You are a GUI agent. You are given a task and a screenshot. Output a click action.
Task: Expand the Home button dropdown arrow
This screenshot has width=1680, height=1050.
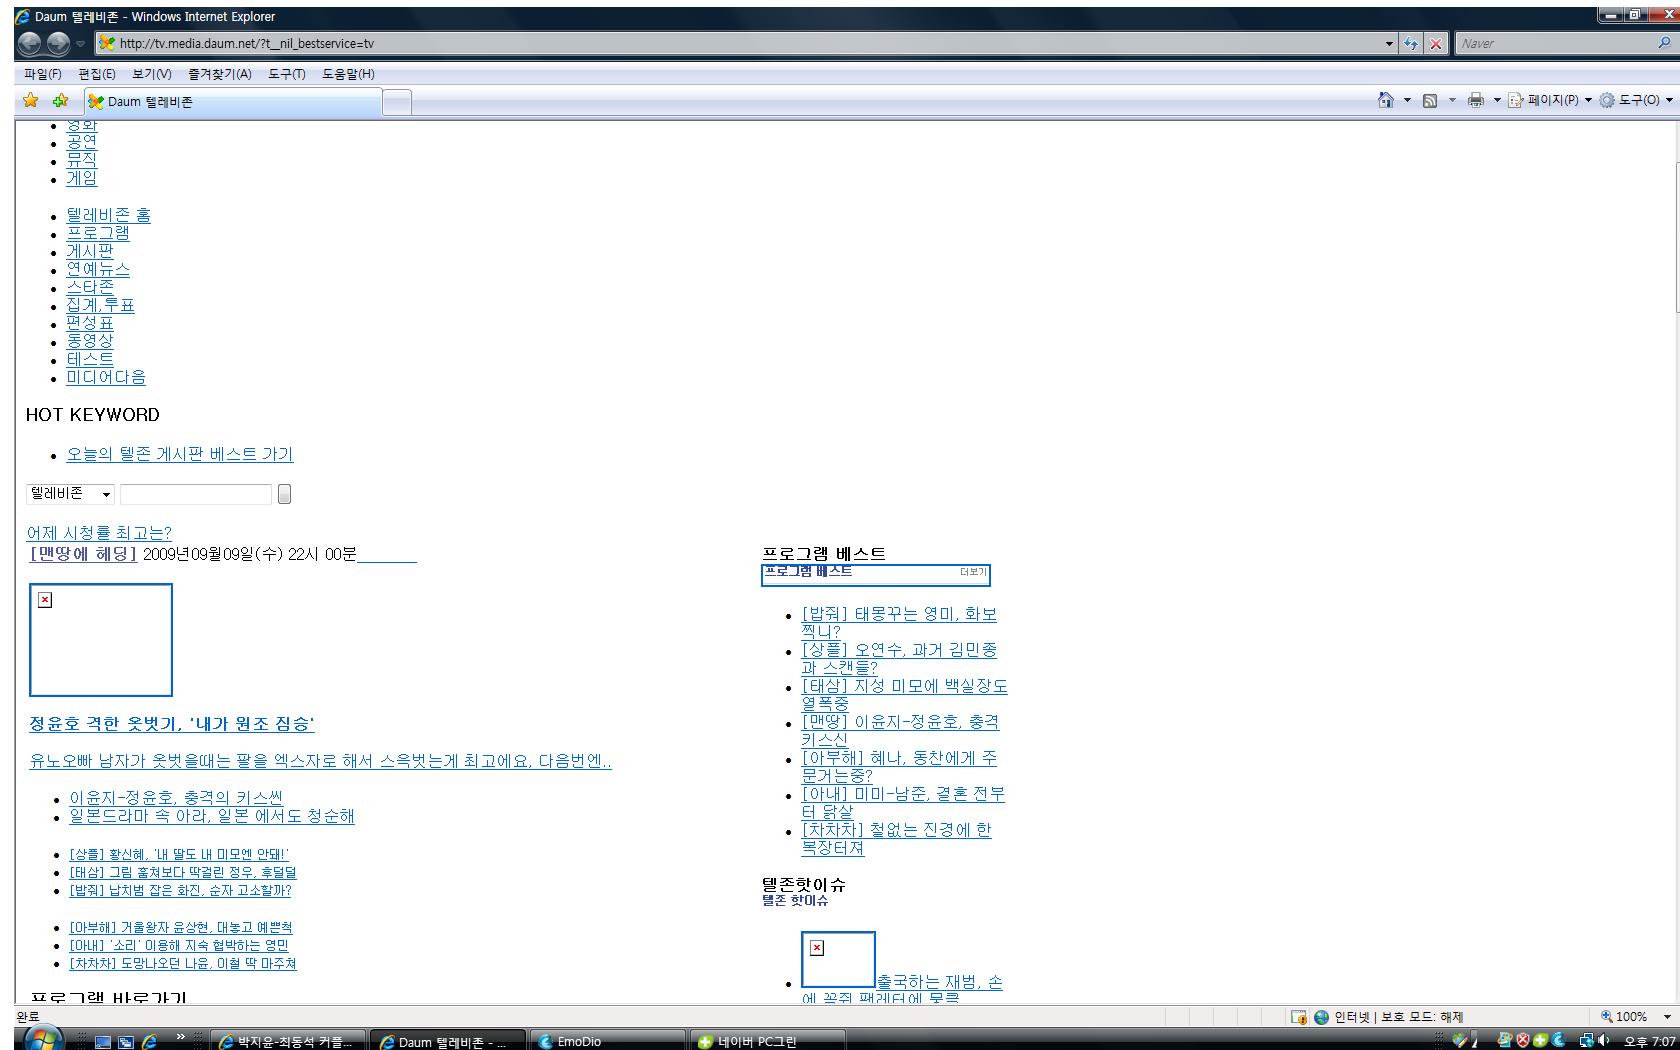pos(1407,100)
